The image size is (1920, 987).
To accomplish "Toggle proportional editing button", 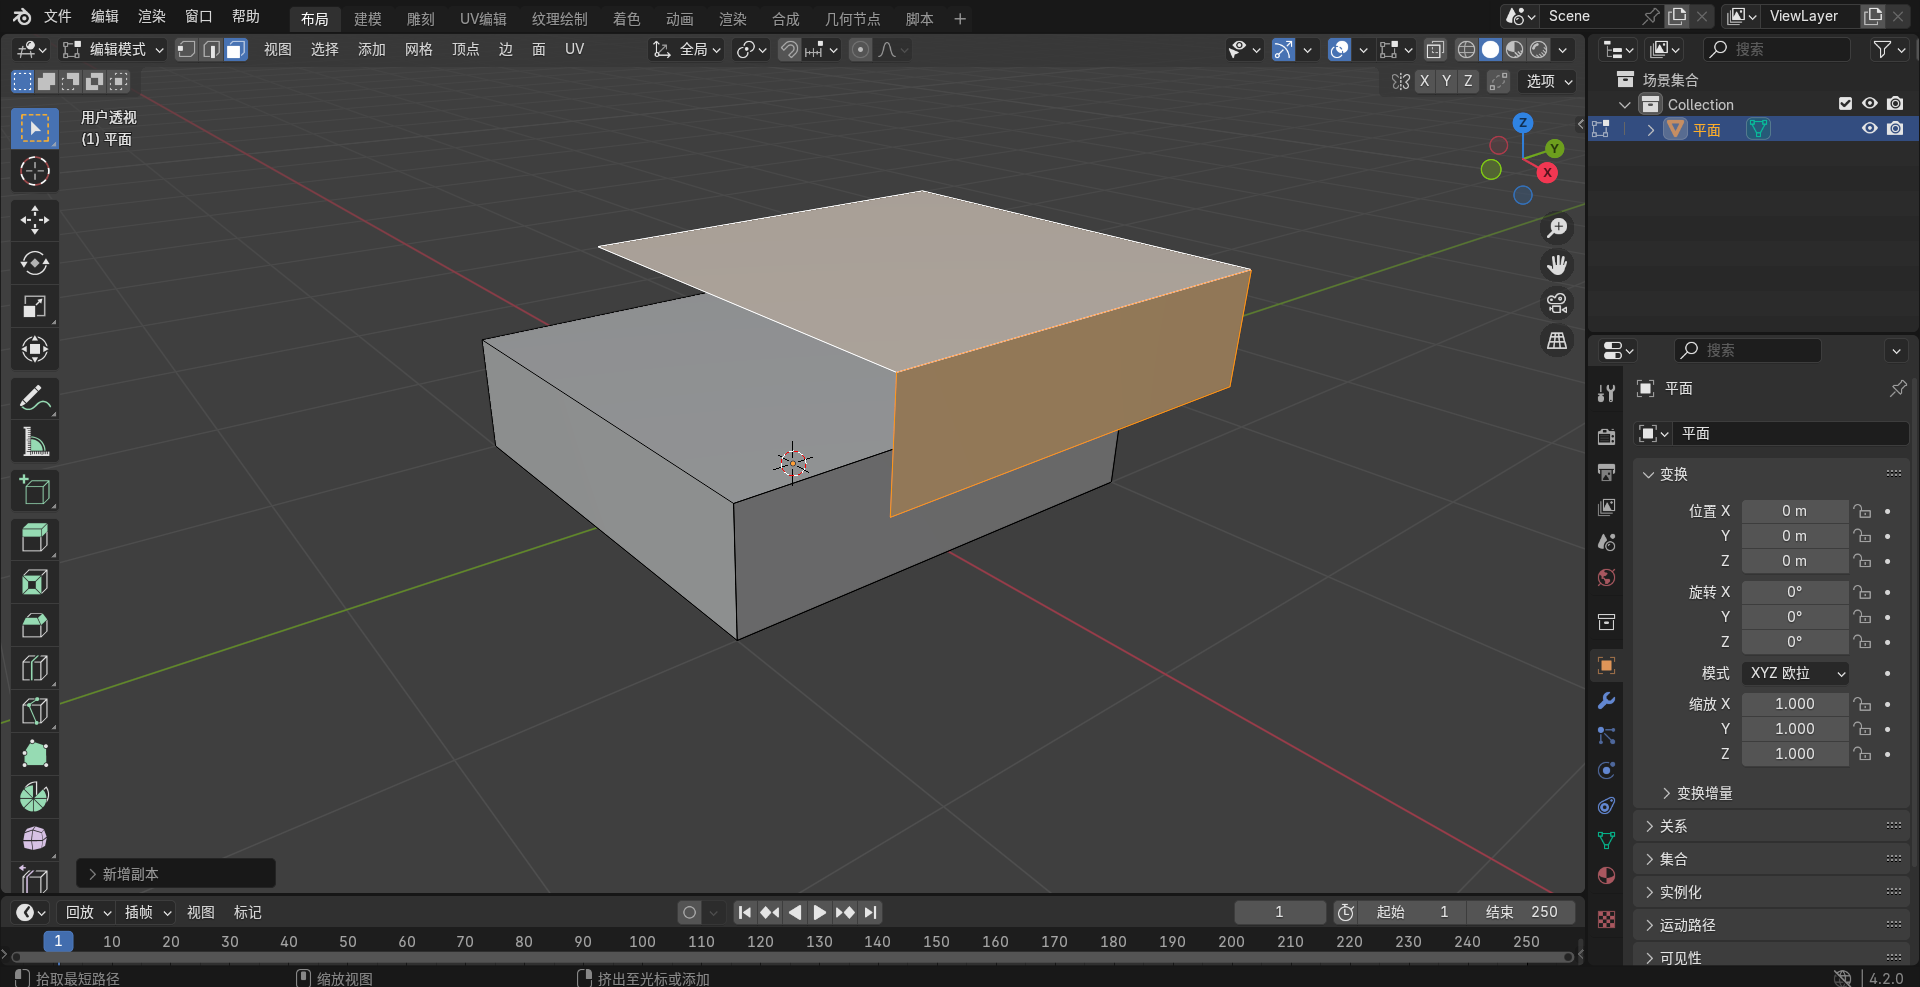I will pyautogui.click(x=860, y=49).
